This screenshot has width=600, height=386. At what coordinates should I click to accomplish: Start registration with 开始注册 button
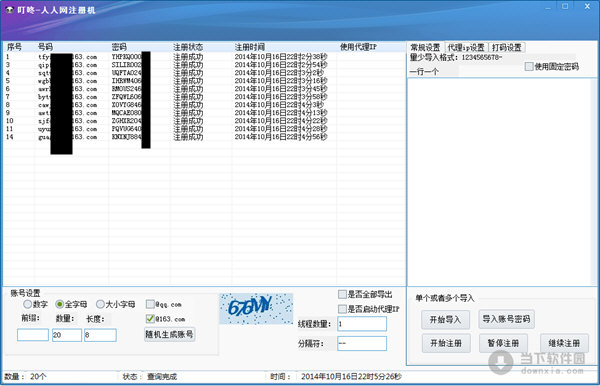(446, 343)
